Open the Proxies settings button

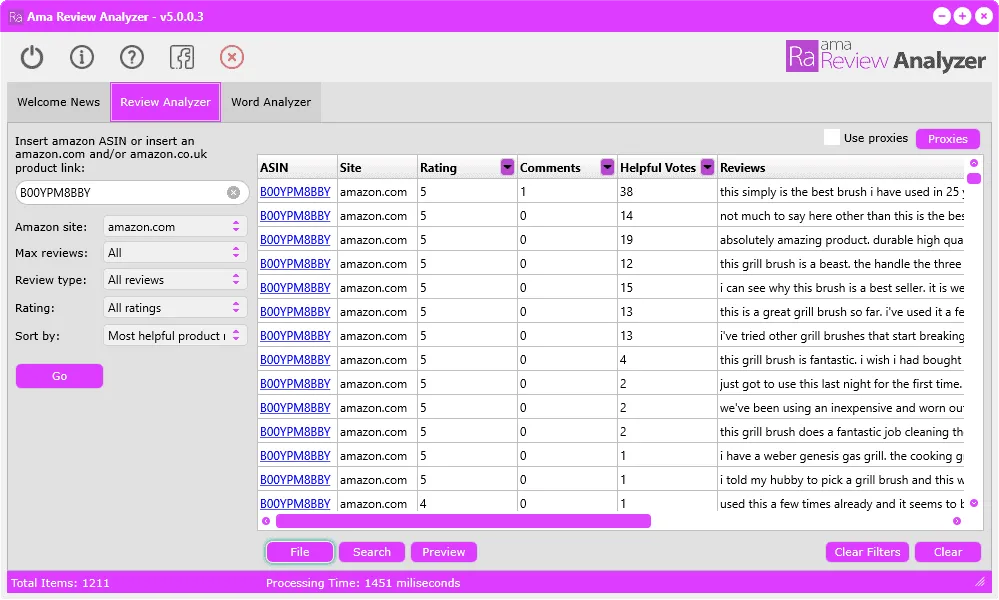coord(947,139)
